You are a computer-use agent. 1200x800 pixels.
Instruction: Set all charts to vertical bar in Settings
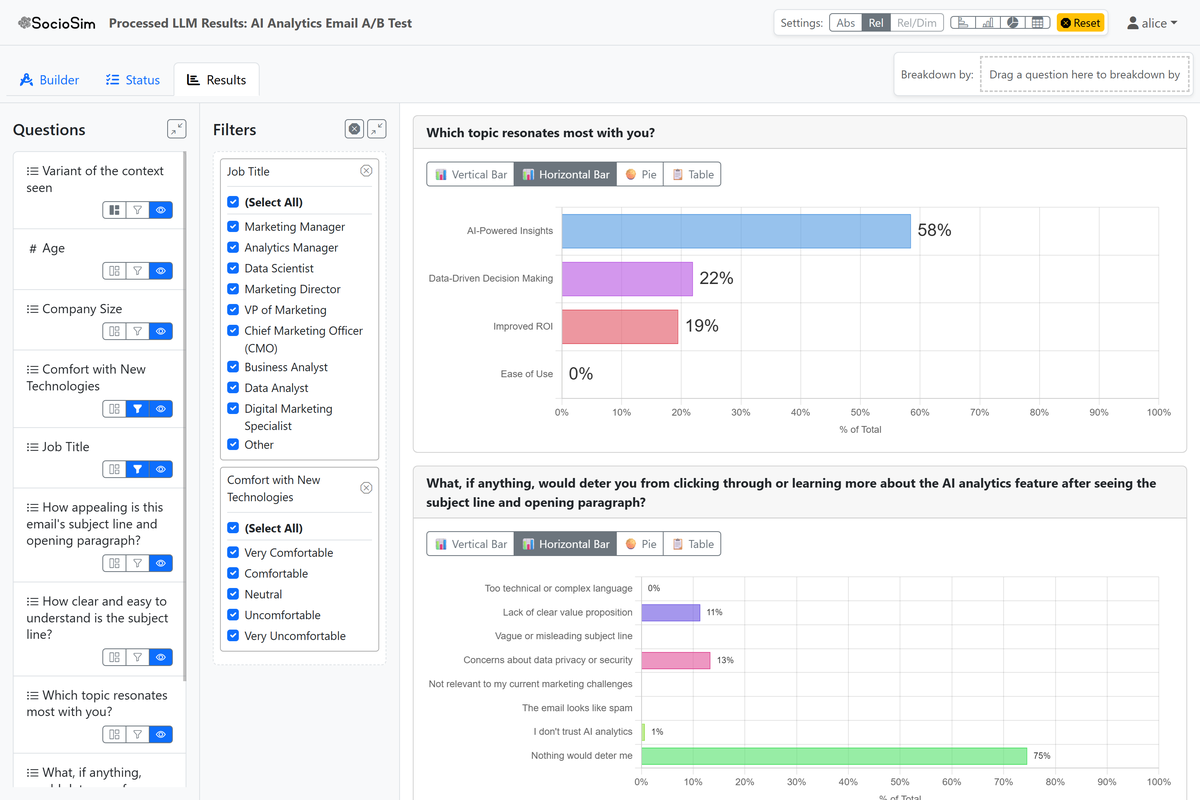tap(989, 23)
